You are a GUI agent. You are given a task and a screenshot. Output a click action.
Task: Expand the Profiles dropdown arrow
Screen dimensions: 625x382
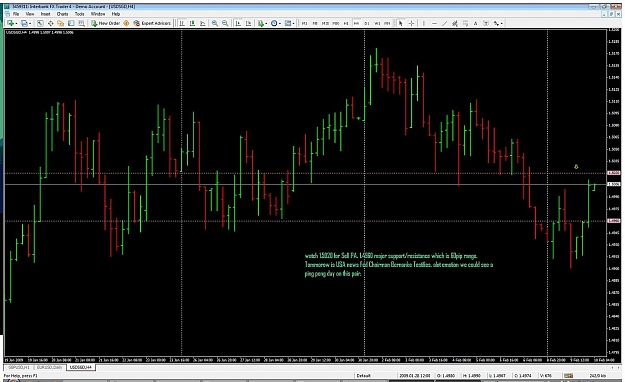click(x=30, y=24)
